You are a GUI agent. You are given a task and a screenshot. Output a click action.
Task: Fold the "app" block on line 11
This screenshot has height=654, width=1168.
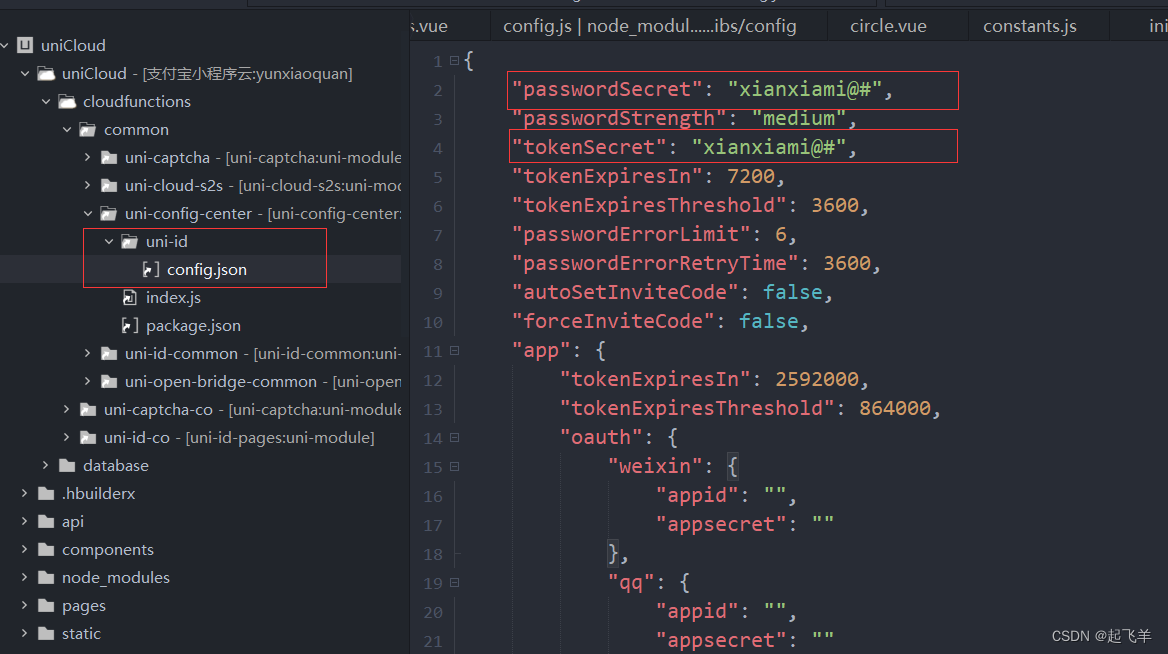[x=454, y=350]
